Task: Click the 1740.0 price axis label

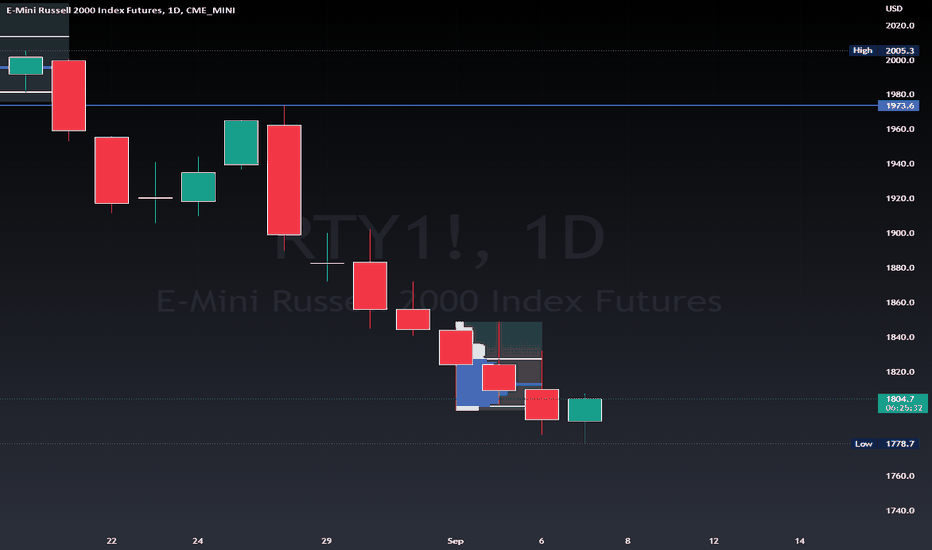Action: coord(900,510)
